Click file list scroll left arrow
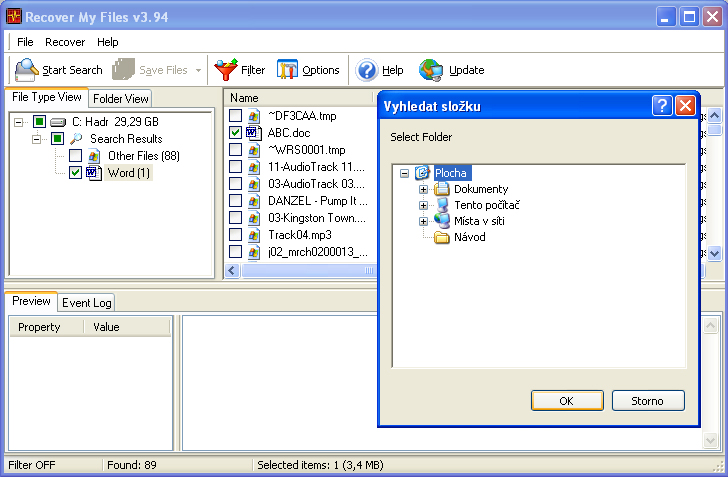Image resolution: width=728 pixels, height=477 pixels. [233, 270]
